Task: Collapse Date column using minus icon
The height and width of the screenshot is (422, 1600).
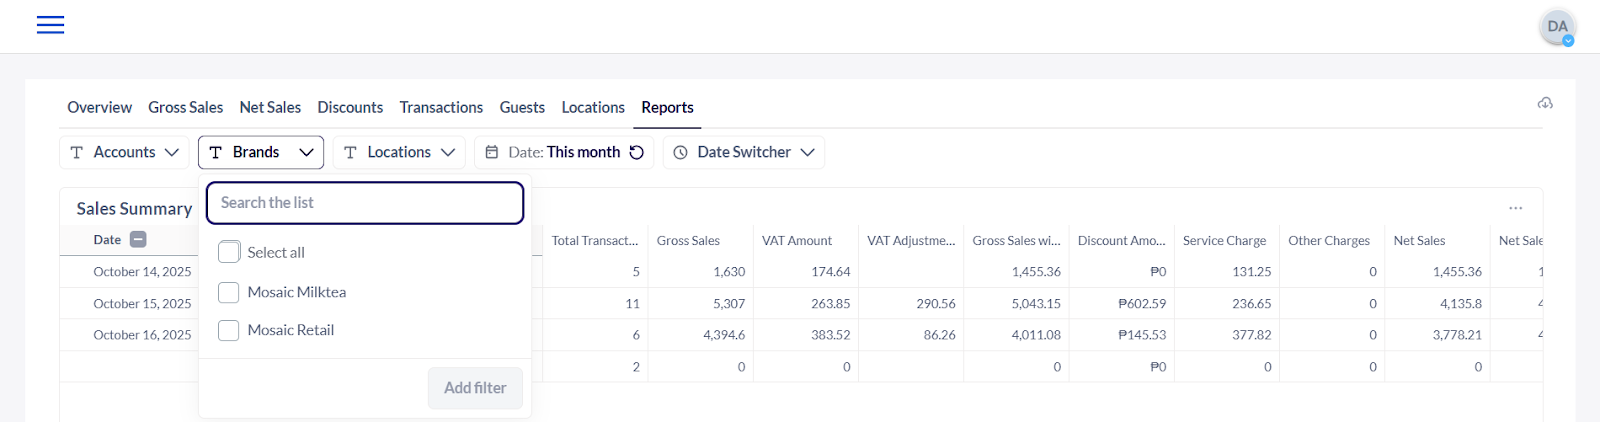Action: point(138,239)
